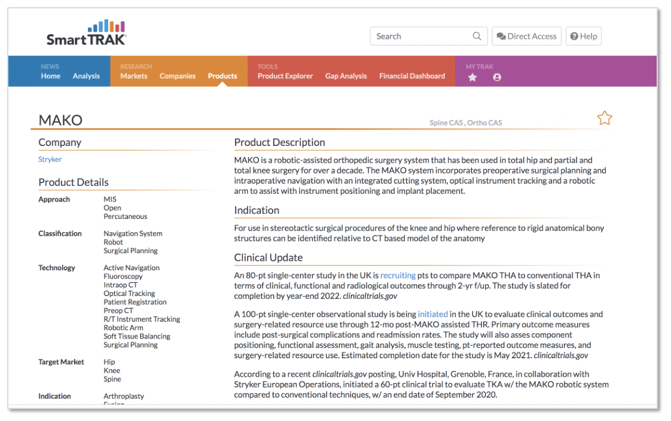This screenshot has width=671, height=421.
Task: Click the SmartTRAK logo
Action: click(86, 33)
